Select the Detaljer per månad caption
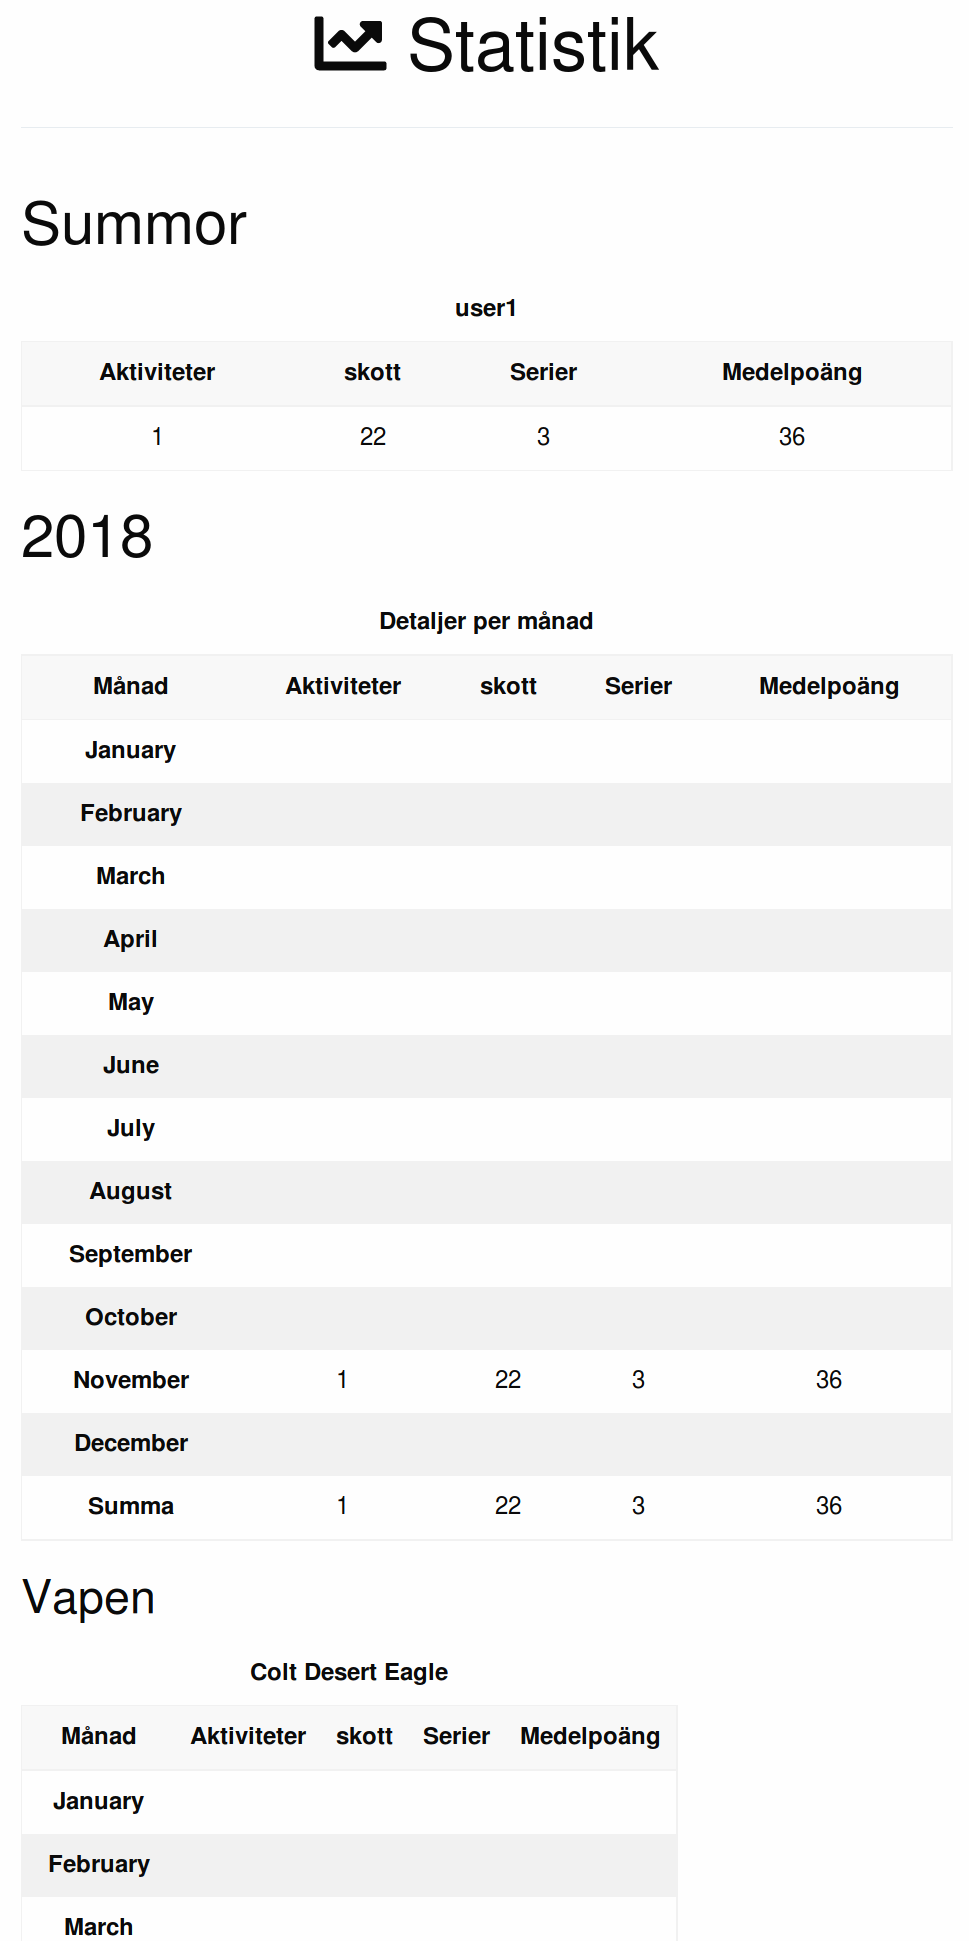Screen dimensions: 969x1941 [x=486, y=621]
